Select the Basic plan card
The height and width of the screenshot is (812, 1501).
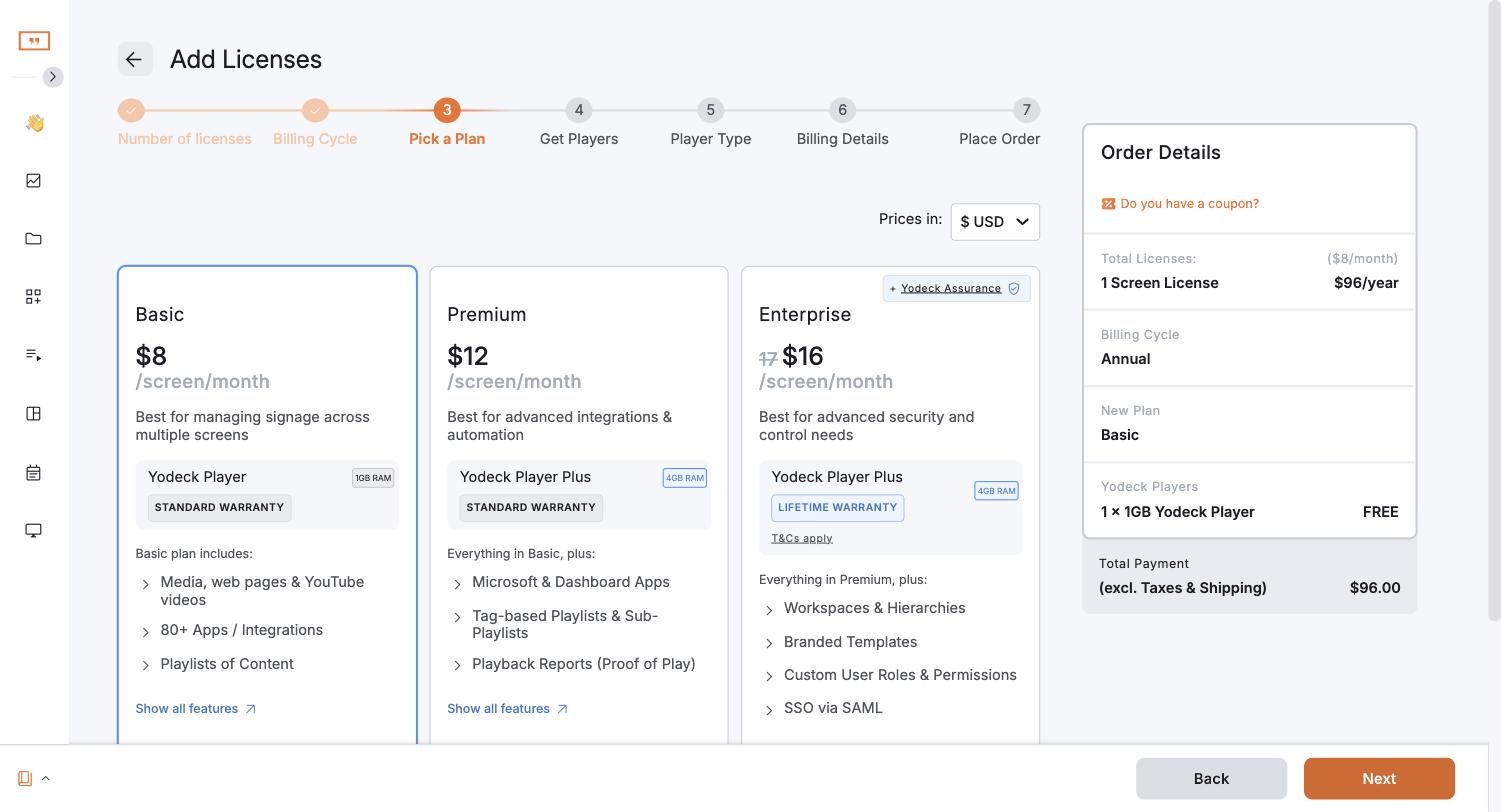pyautogui.click(x=267, y=505)
